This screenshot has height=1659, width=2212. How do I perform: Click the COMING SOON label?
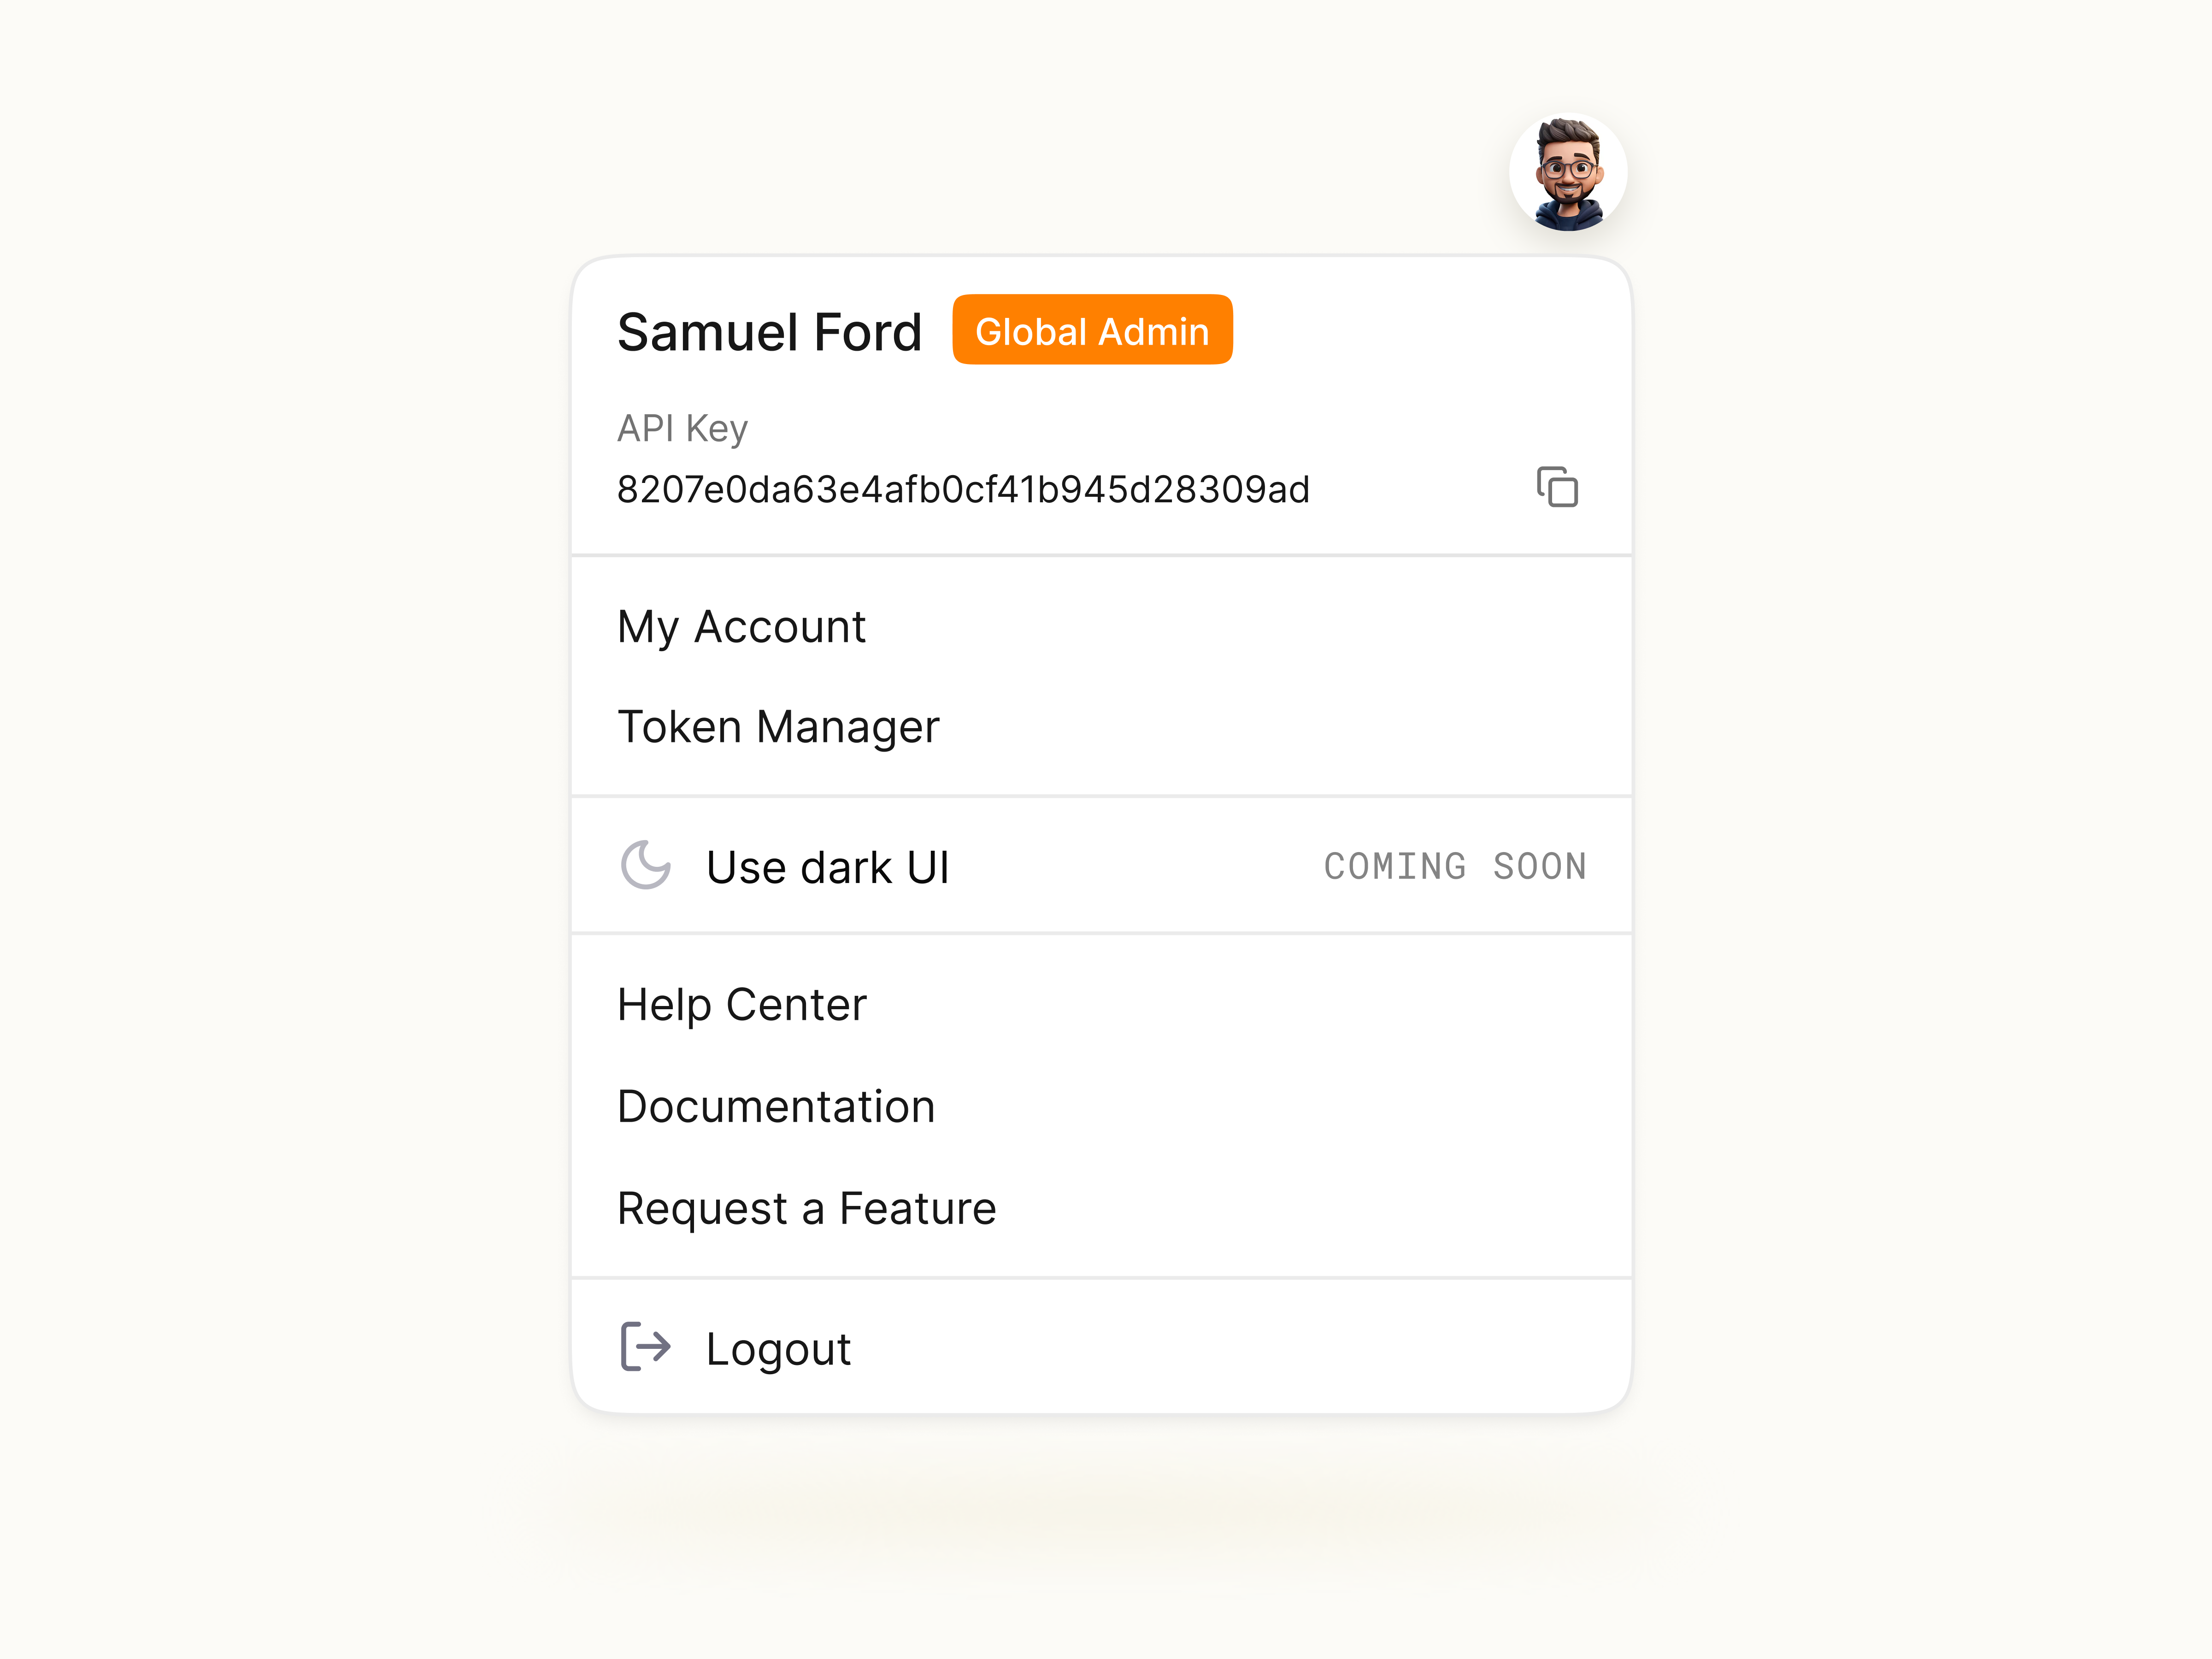pos(1455,866)
